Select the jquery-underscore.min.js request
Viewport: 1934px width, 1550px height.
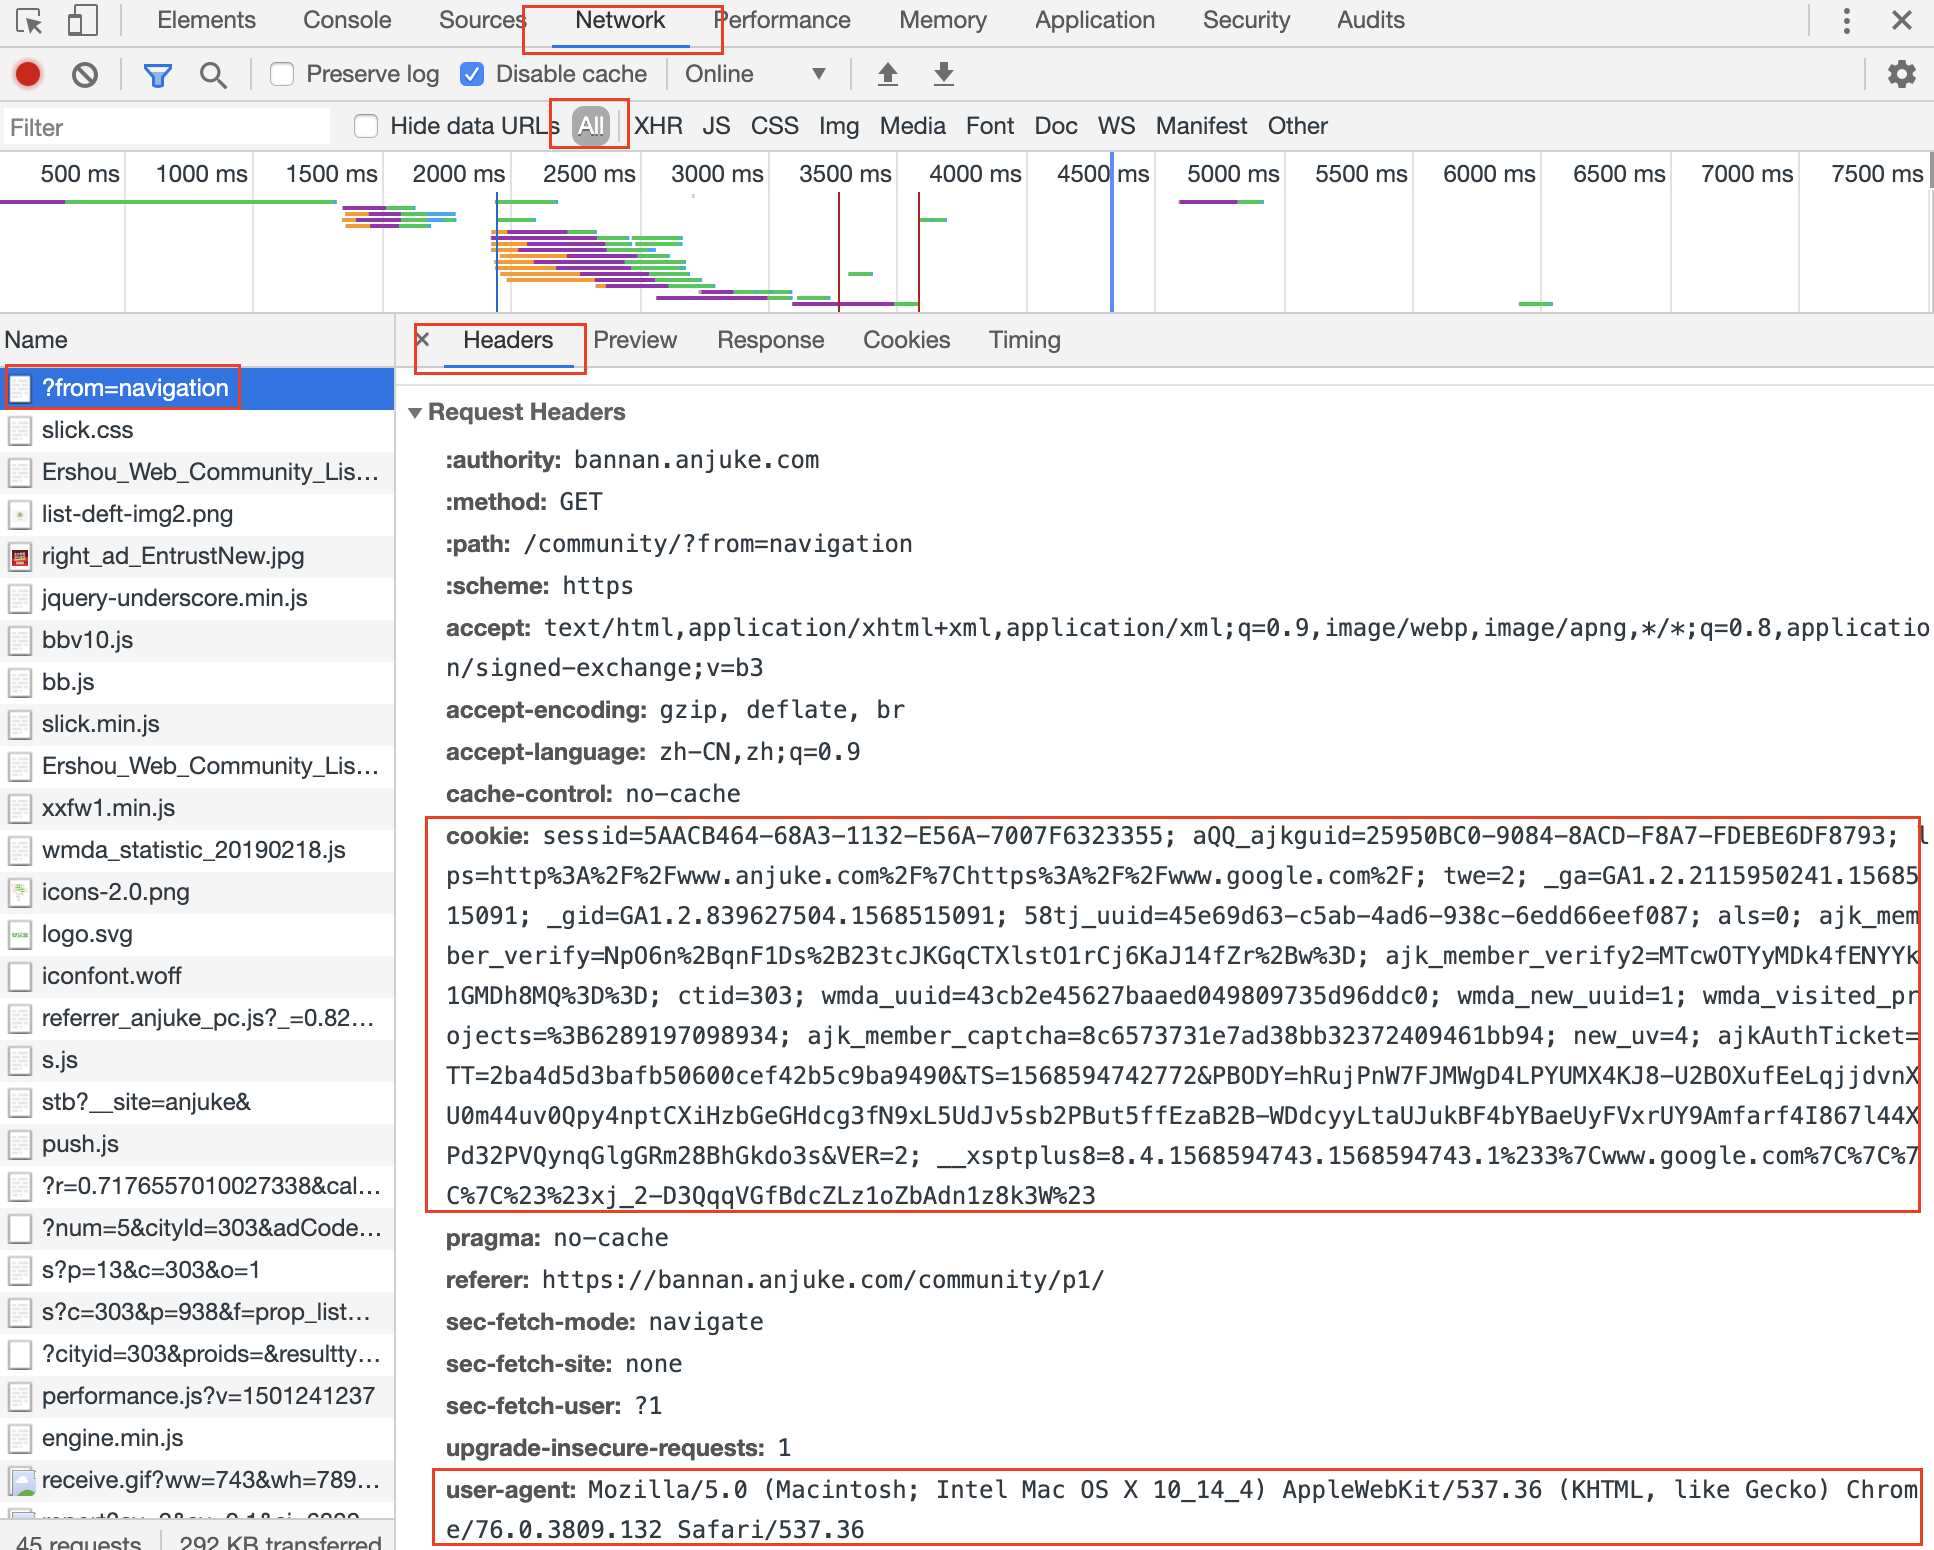174,598
